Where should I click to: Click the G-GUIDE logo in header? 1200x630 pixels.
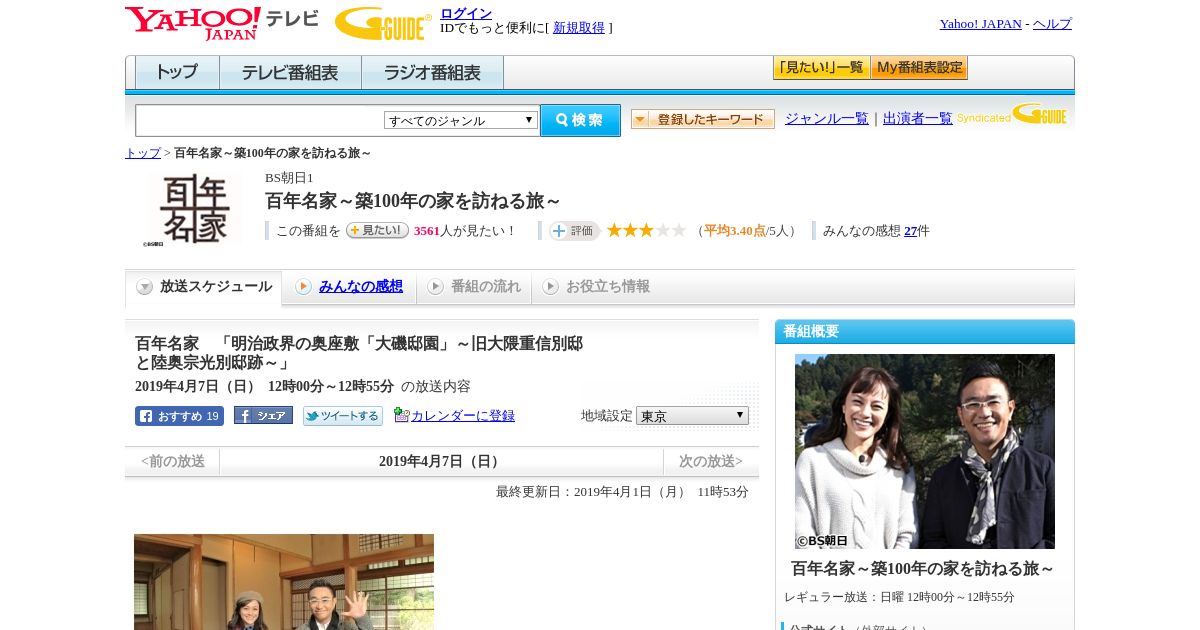(x=383, y=23)
